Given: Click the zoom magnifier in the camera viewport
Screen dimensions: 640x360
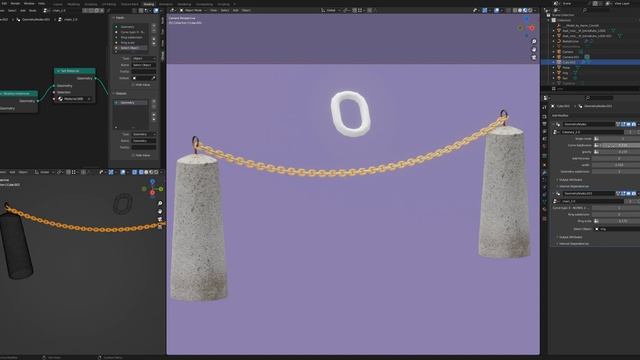Looking at the screenshot, I should point(533,42).
